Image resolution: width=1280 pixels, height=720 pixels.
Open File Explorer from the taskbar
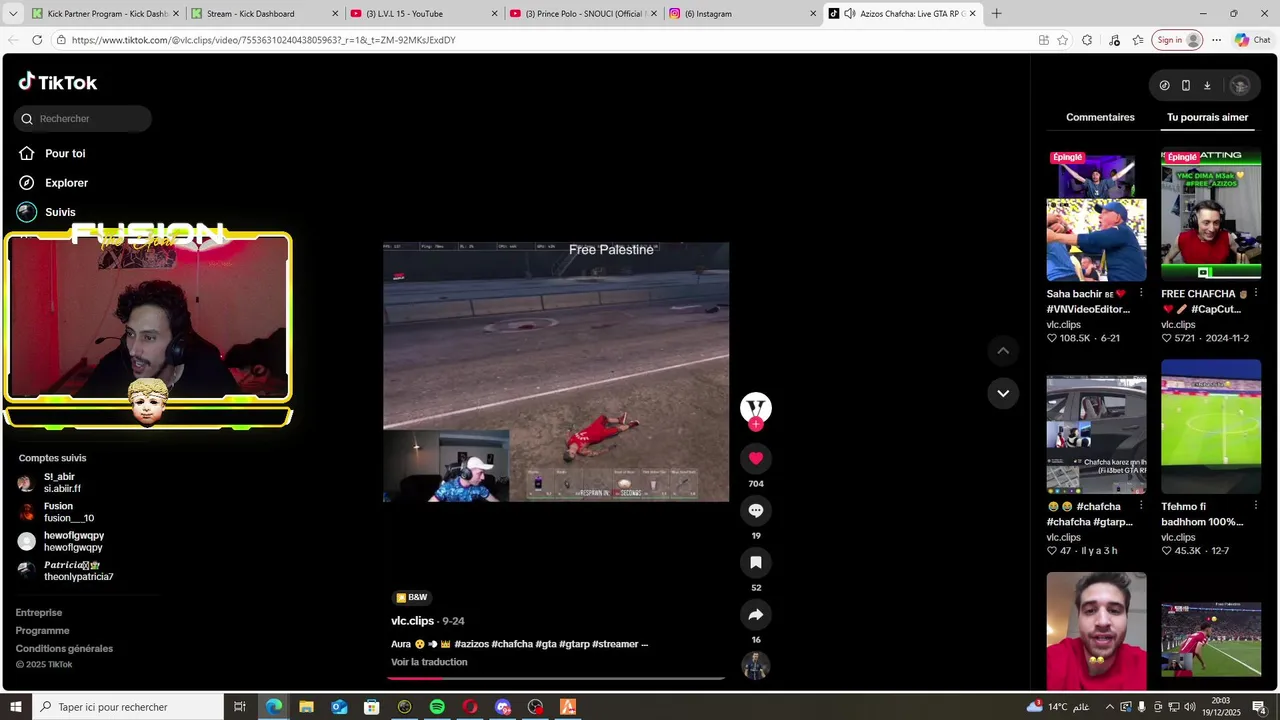click(306, 707)
